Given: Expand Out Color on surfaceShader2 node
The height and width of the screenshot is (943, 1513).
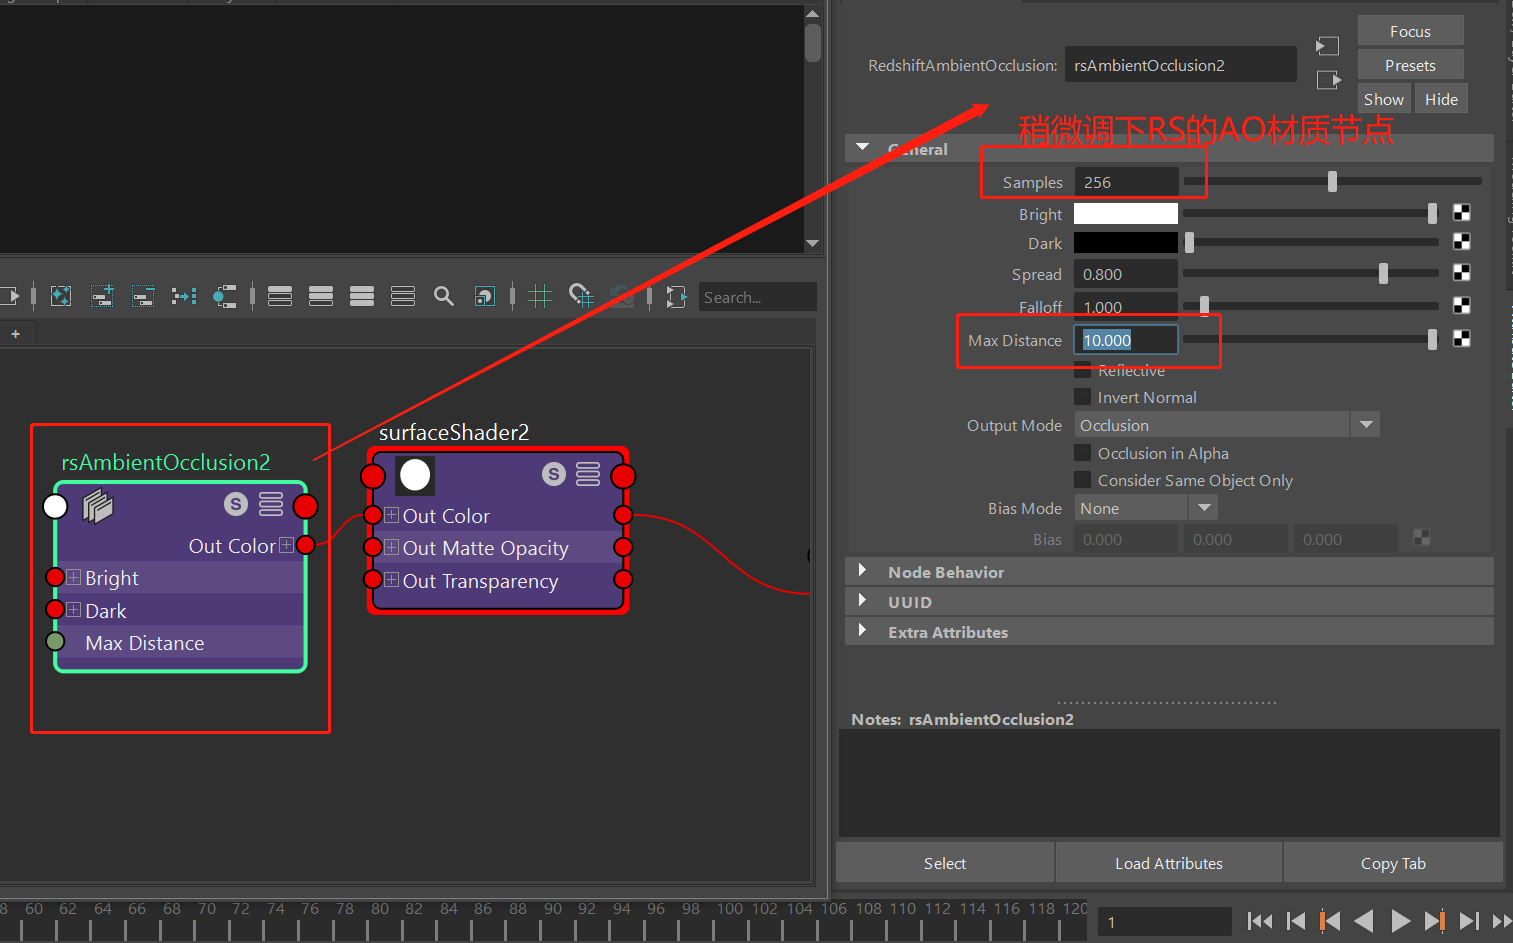Looking at the screenshot, I should pos(391,515).
